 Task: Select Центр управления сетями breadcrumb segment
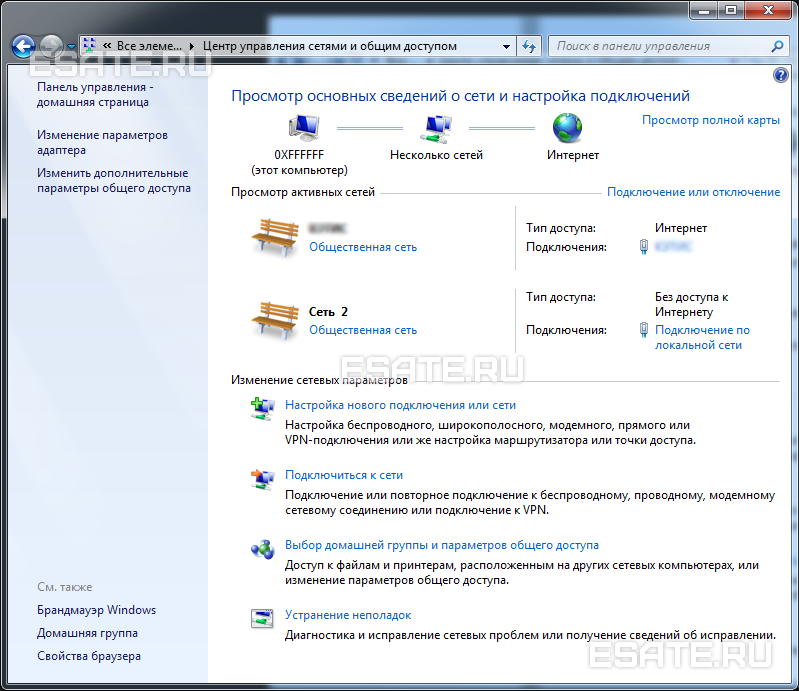[329, 46]
